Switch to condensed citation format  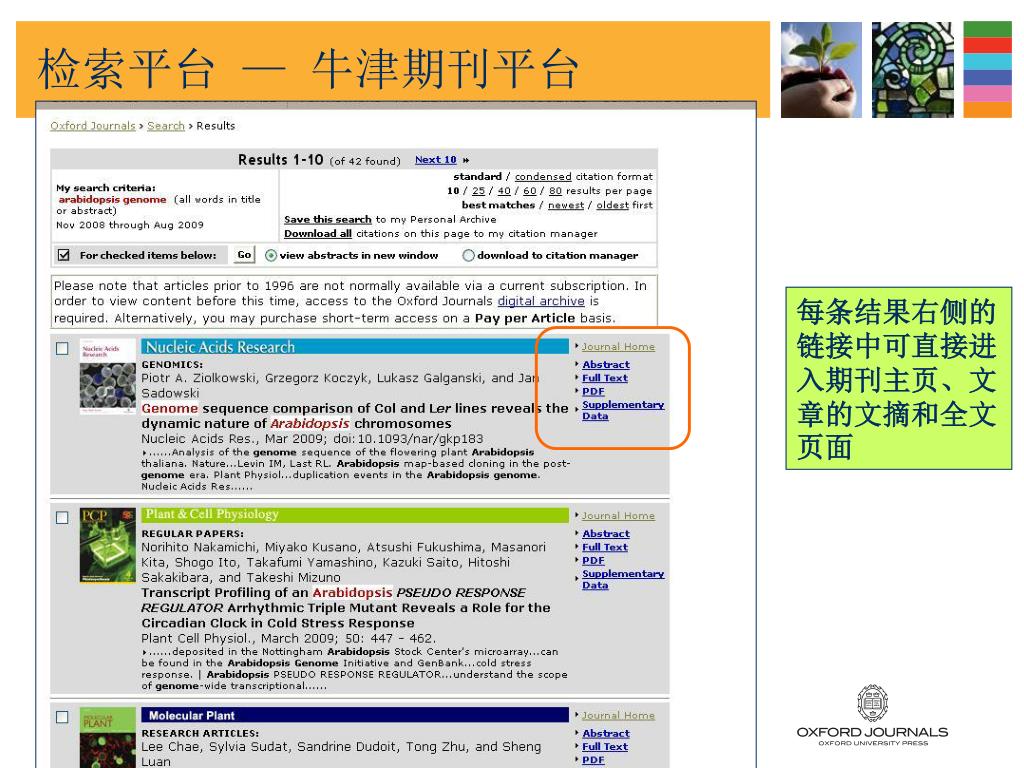[x=543, y=176]
